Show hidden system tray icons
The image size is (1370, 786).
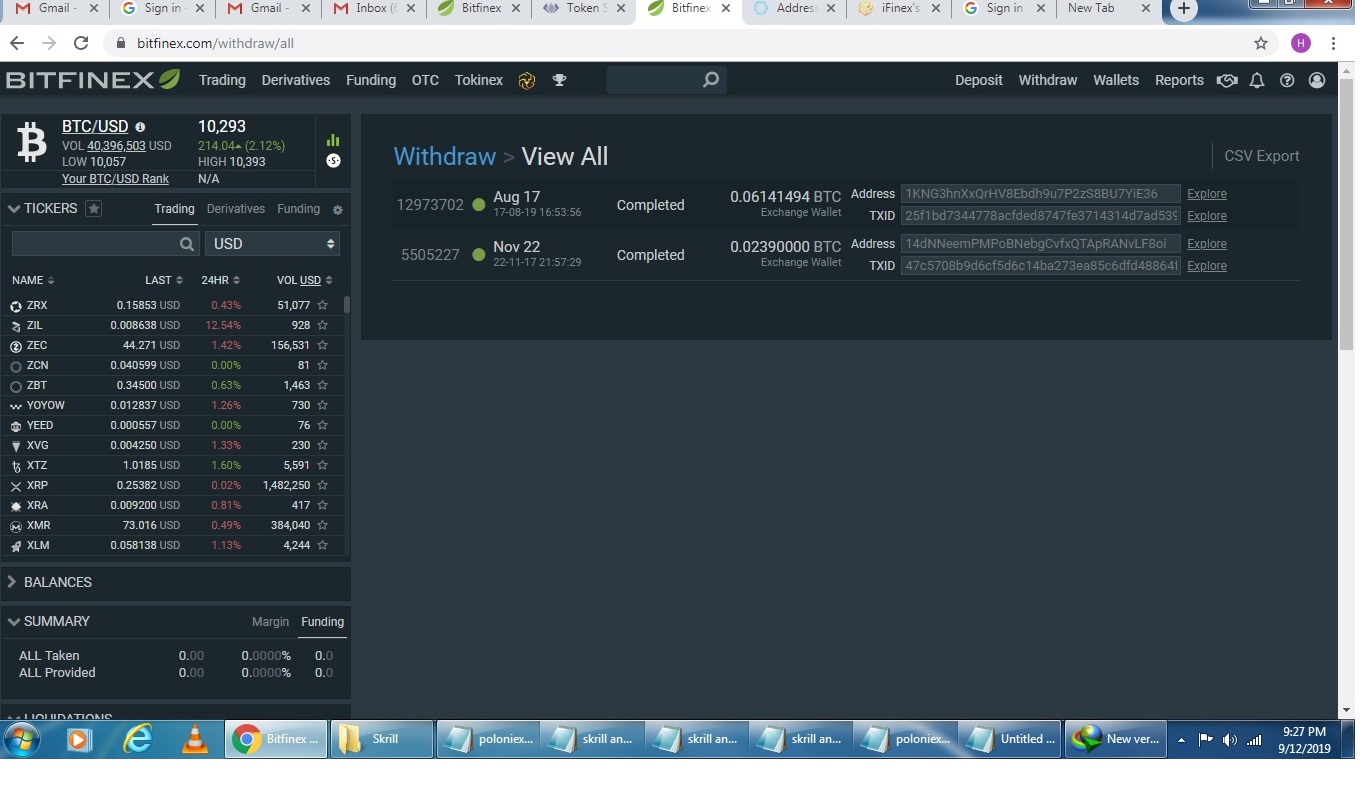[1181, 740]
